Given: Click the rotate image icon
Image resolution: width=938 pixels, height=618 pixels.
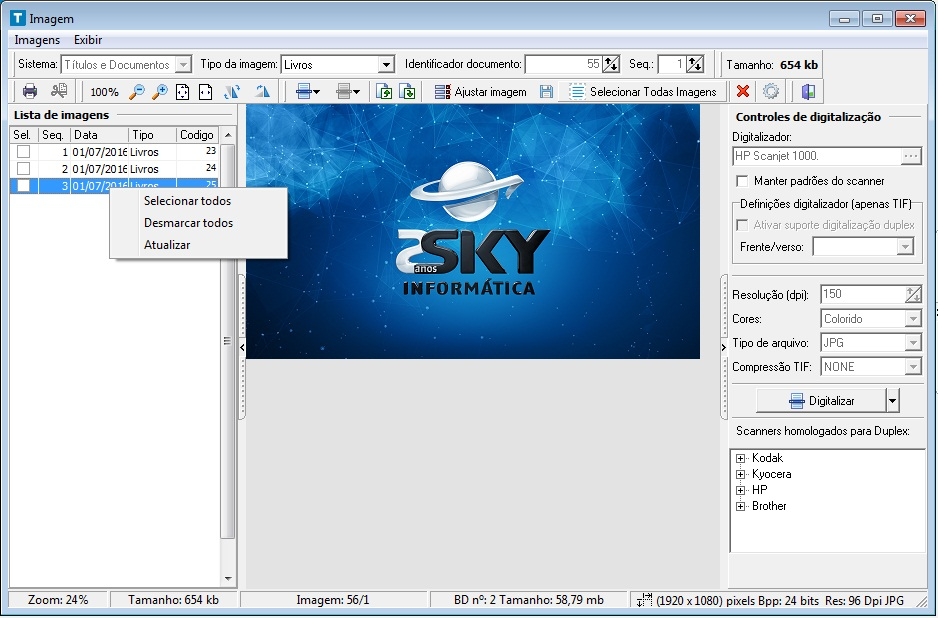Looking at the screenshot, I should pos(232,92).
